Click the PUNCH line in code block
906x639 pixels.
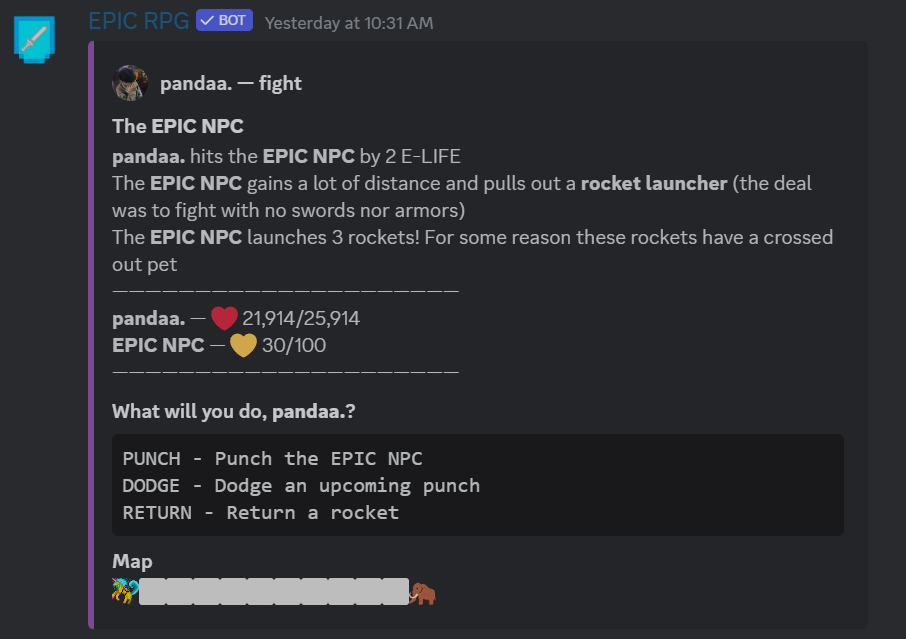point(272,459)
